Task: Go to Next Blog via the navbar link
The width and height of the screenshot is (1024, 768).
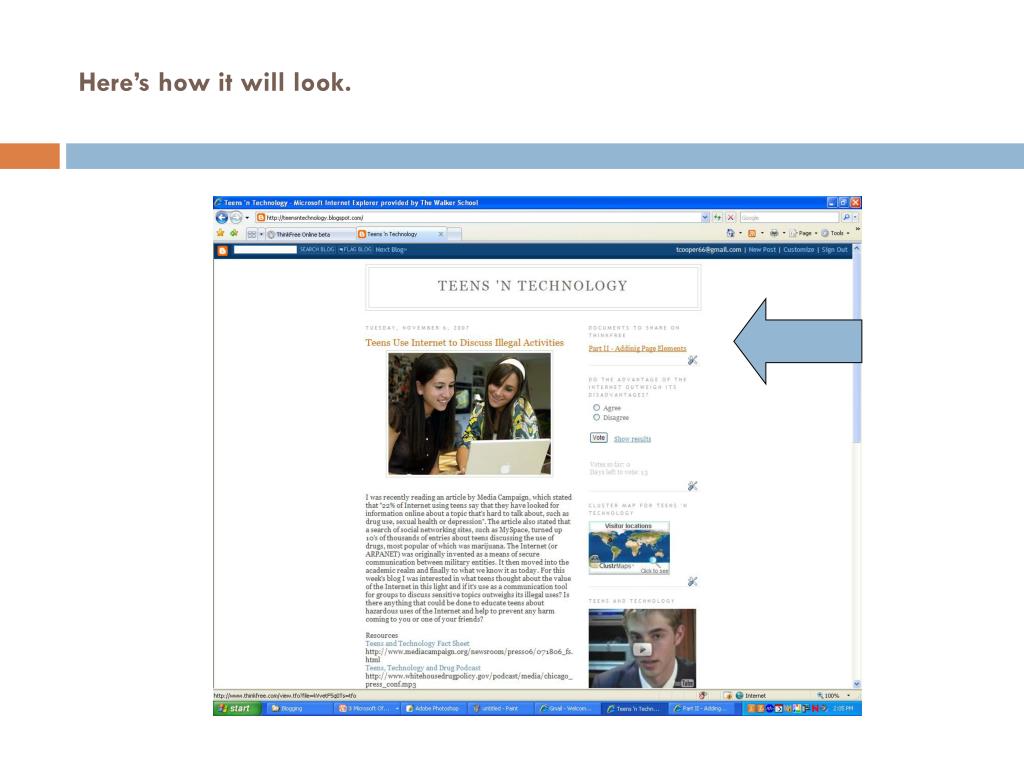Action: point(391,249)
